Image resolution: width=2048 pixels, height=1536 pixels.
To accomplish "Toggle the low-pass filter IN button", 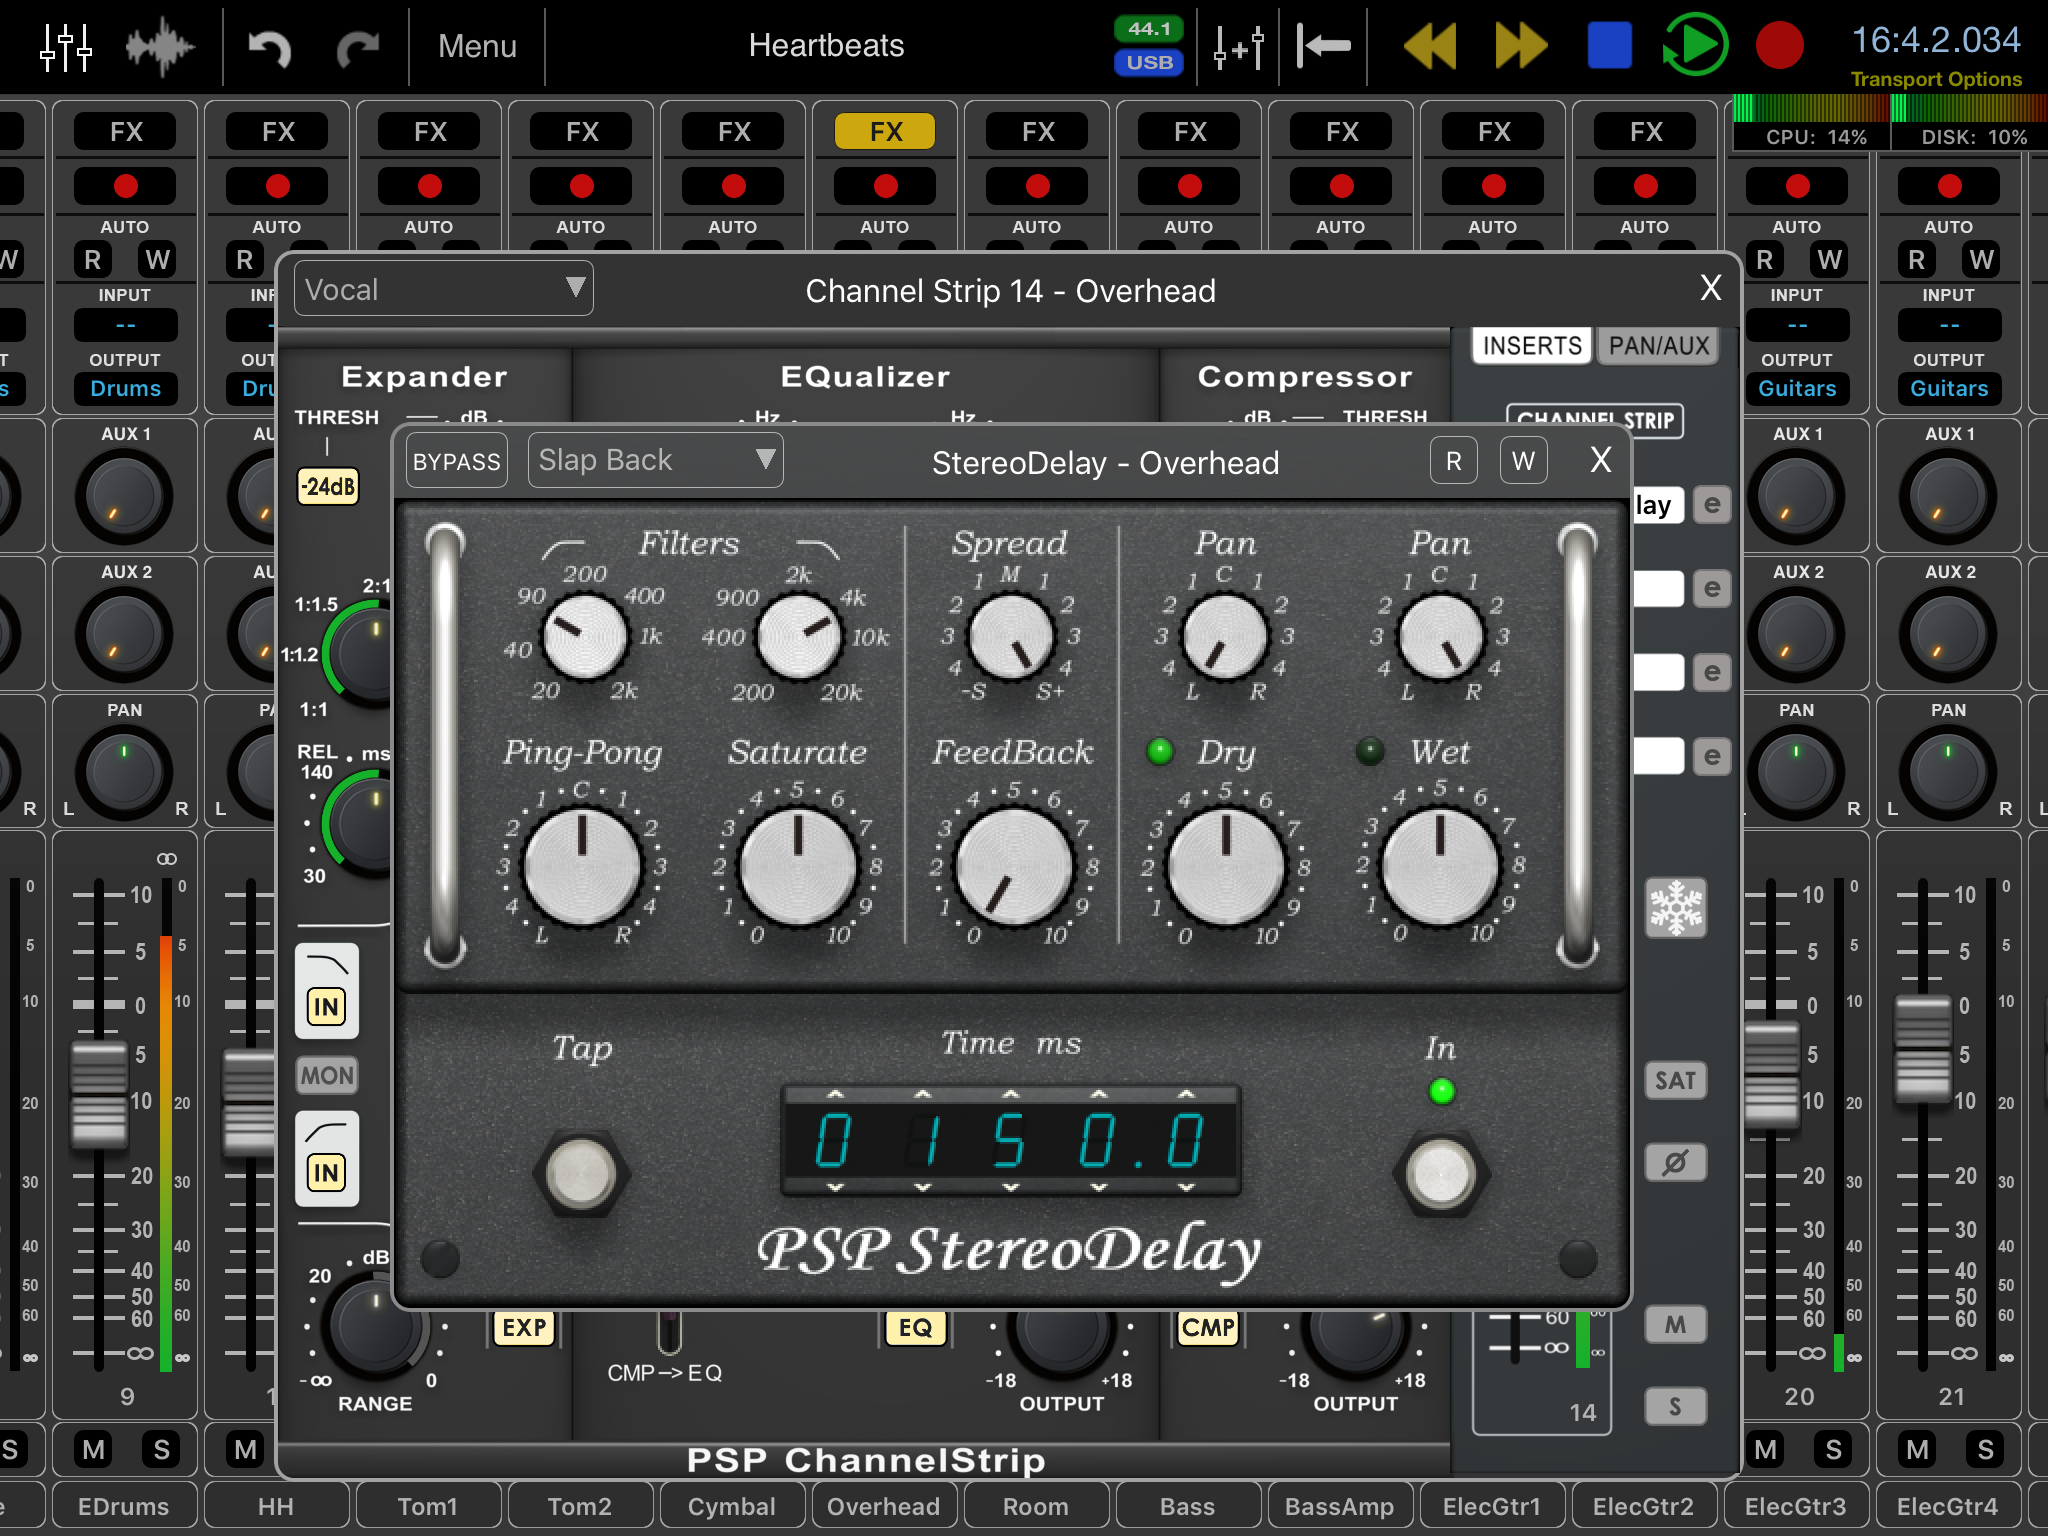I will (326, 1006).
